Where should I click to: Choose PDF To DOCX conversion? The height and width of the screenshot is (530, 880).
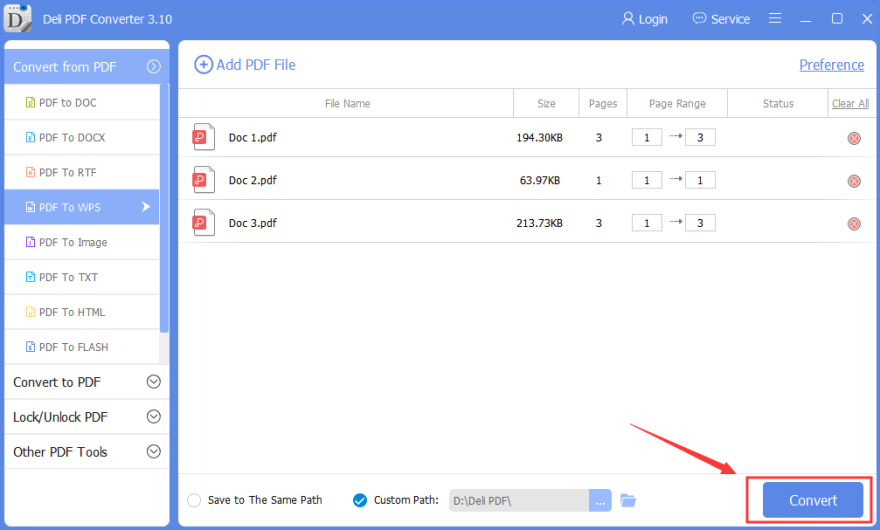tap(82, 137)
